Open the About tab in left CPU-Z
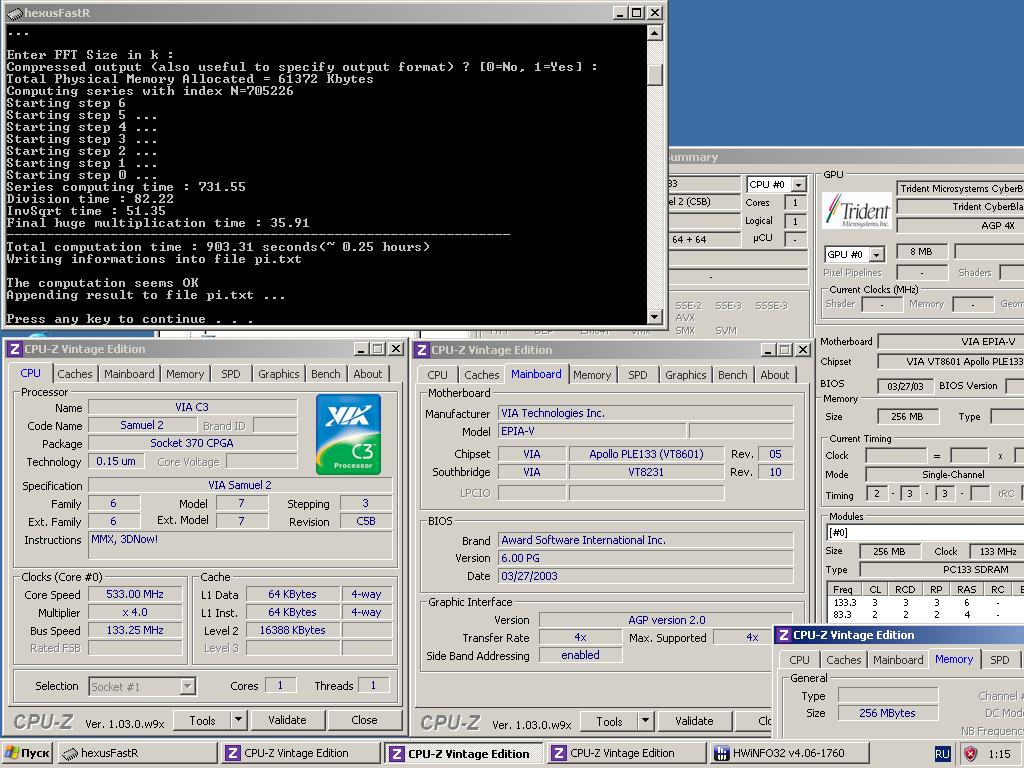Screen dimensions: 1024x768 click(368, 374)
